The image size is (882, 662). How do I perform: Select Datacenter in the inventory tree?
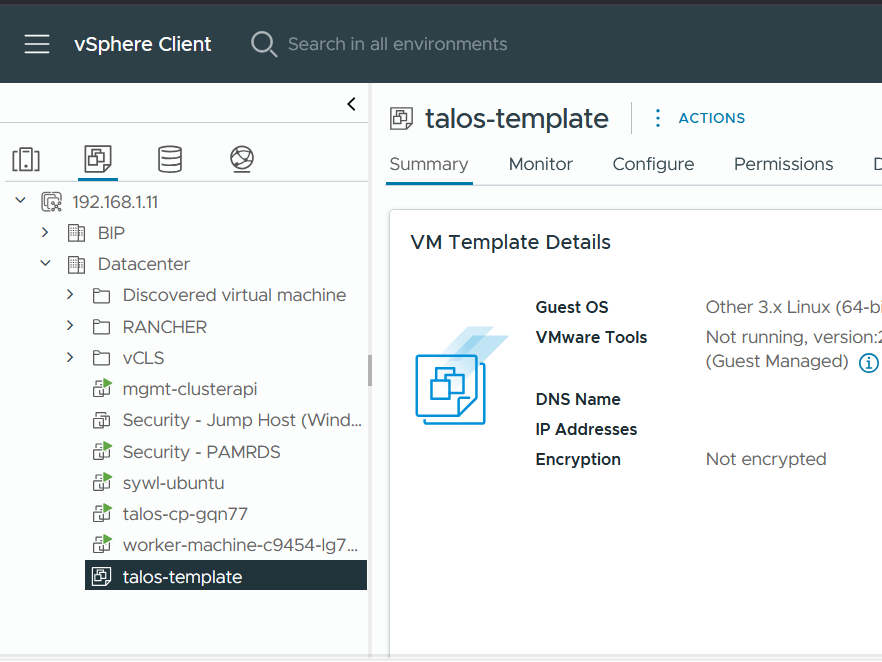point(144,264)
